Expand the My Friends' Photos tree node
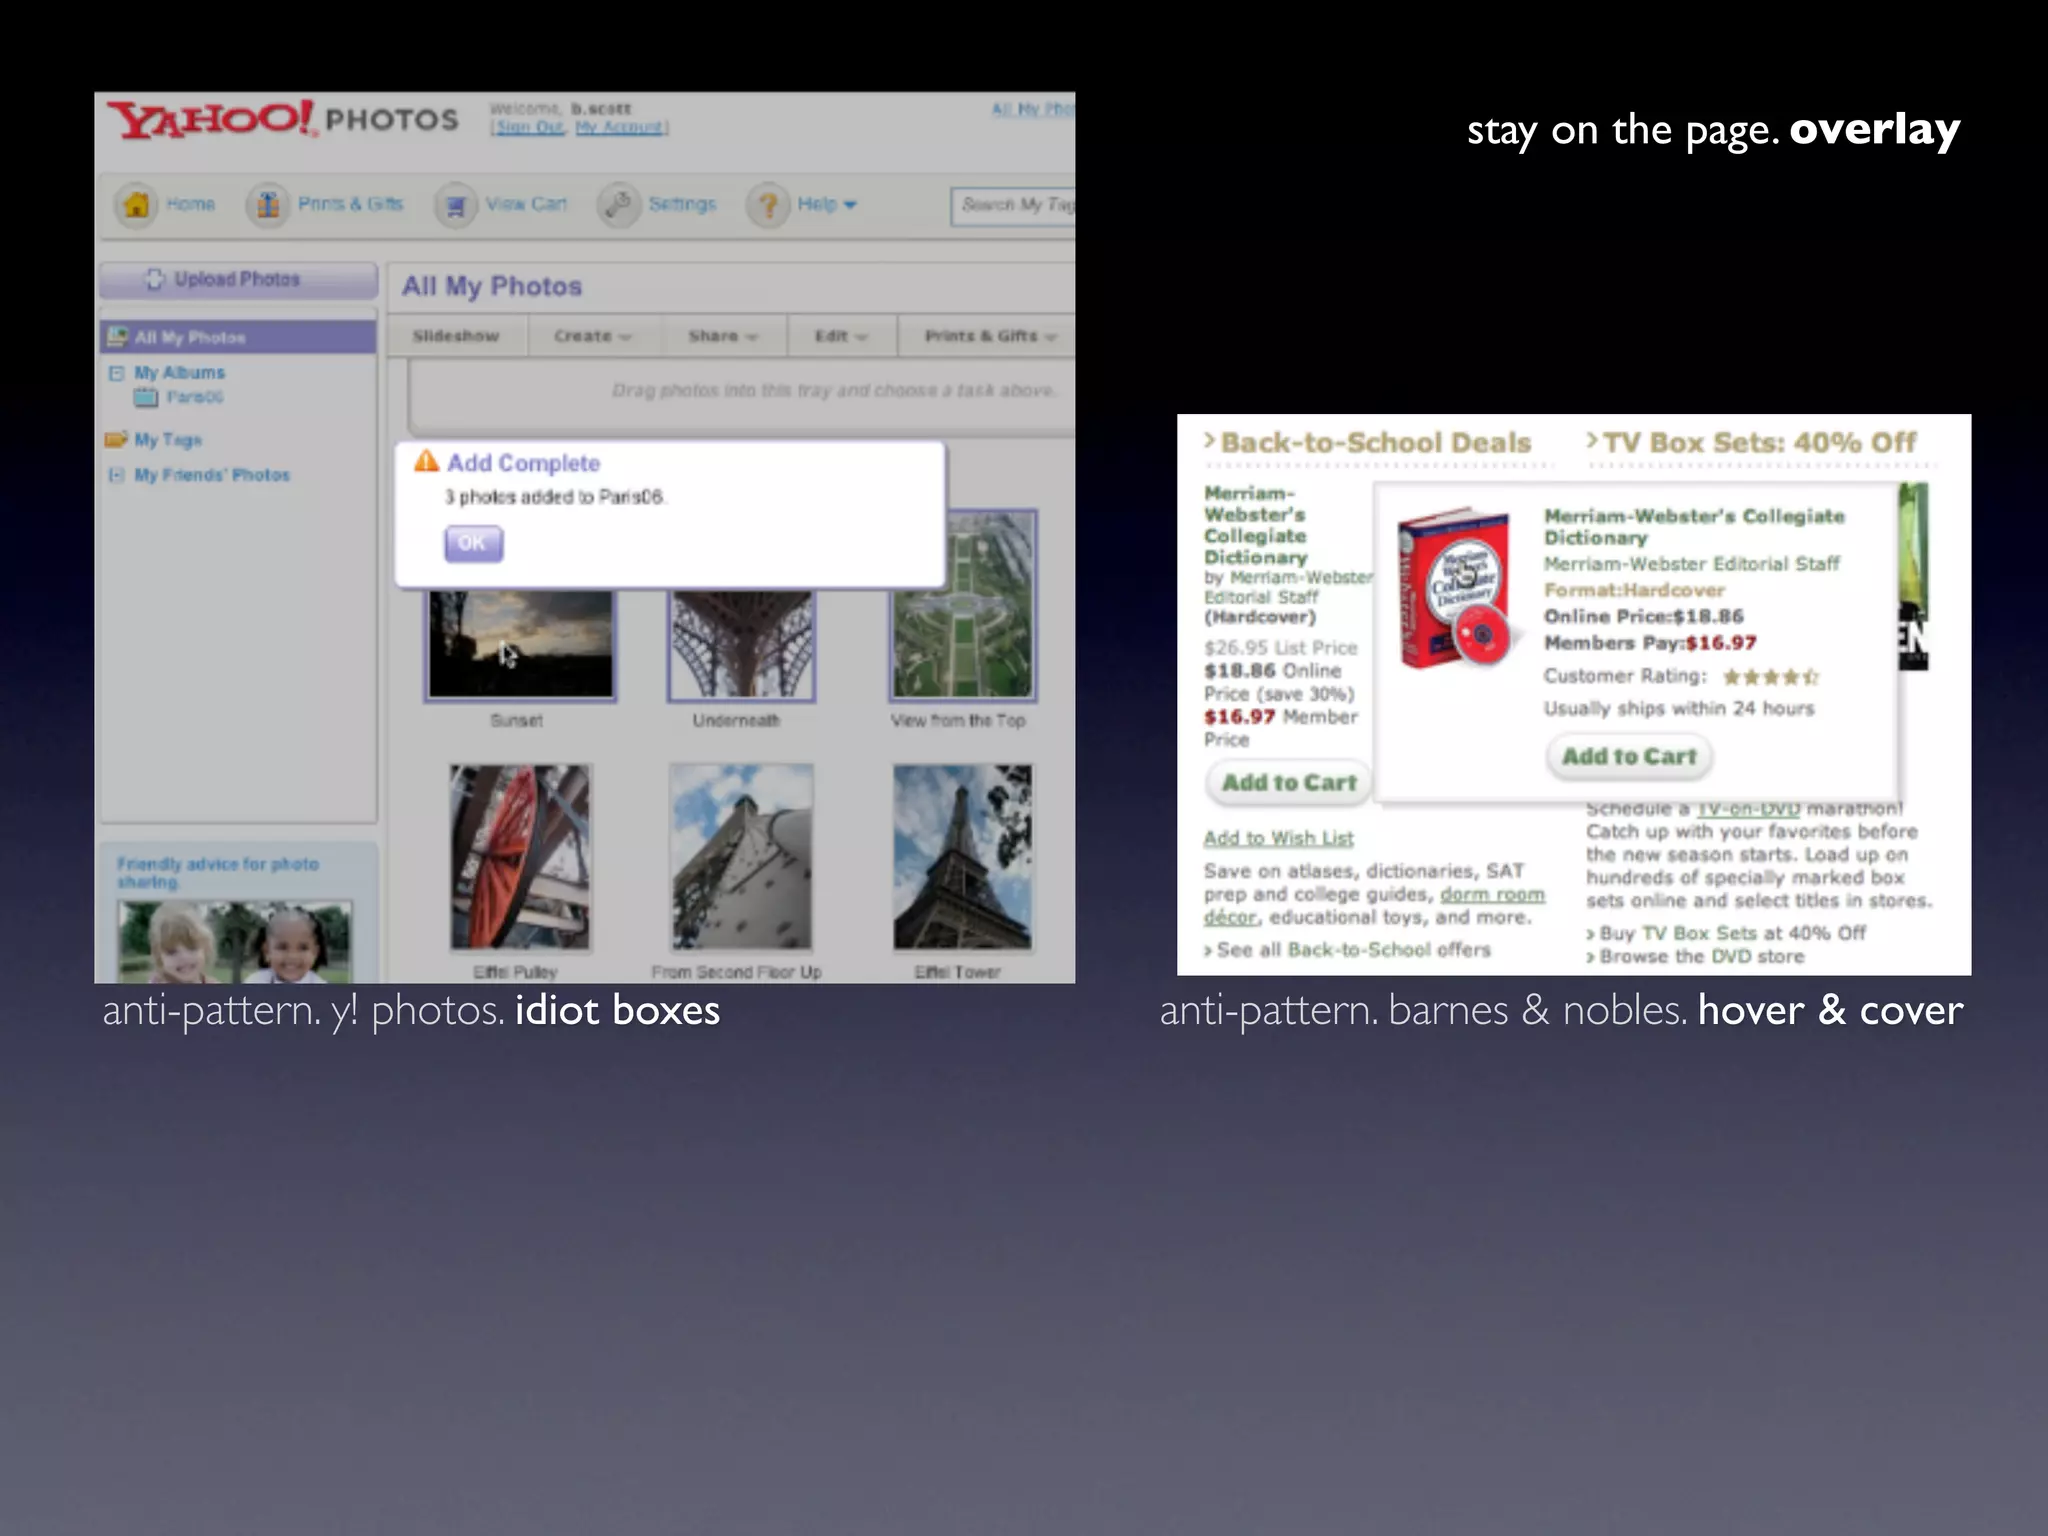 (116, 475)
